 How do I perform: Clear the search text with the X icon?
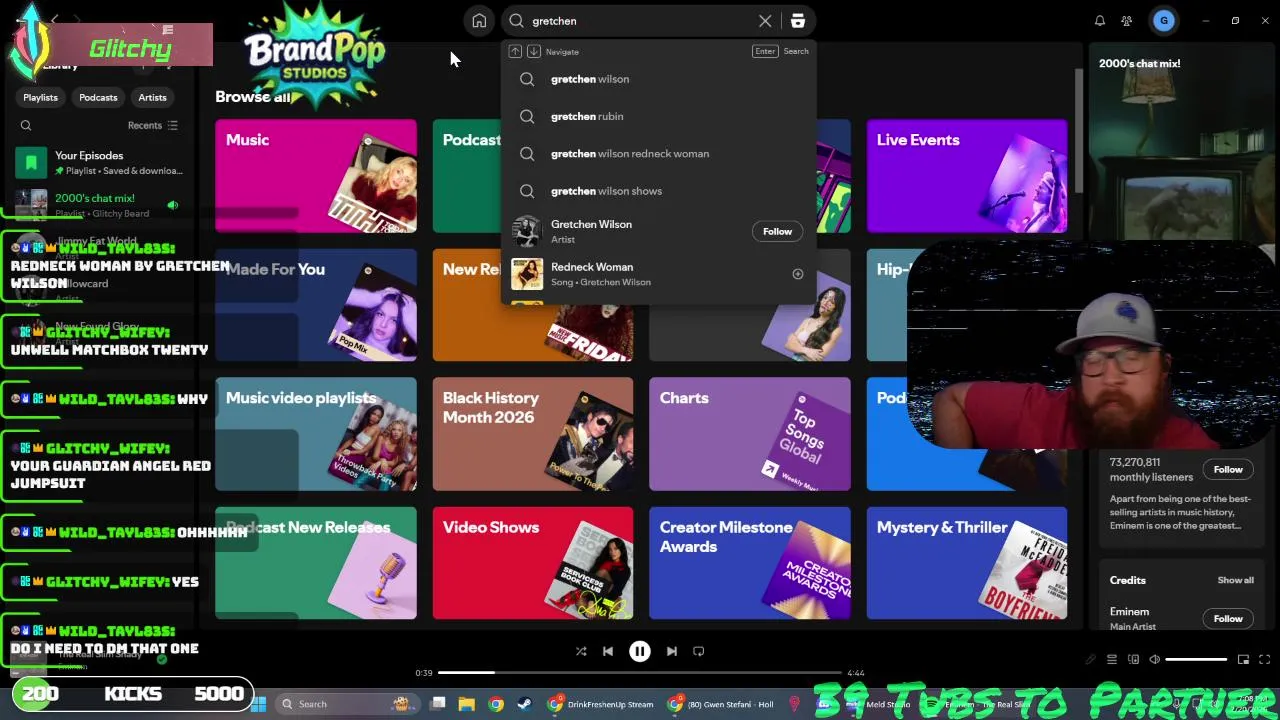[x=765, y=21]
